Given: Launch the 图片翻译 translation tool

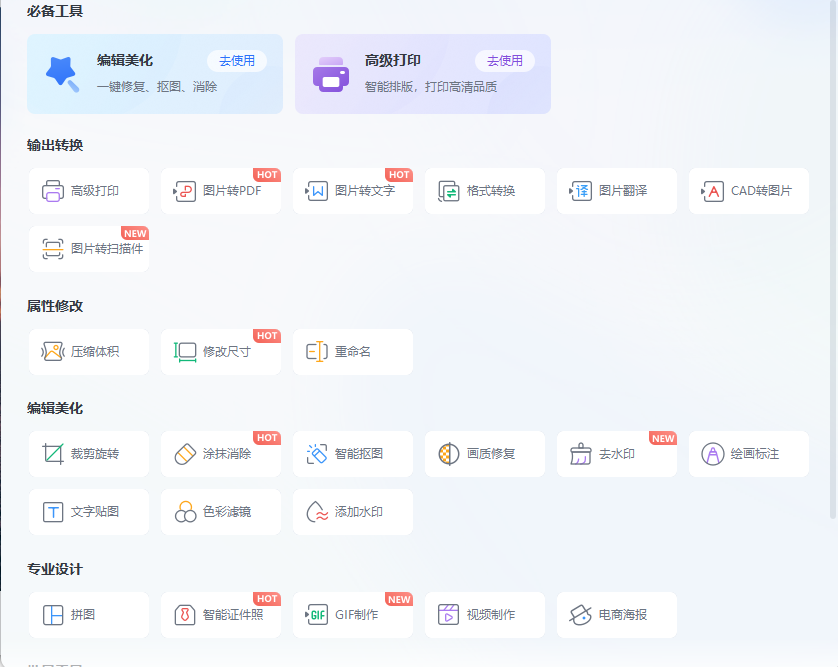Looking at the screenshot, I should [x=616, y=190].
